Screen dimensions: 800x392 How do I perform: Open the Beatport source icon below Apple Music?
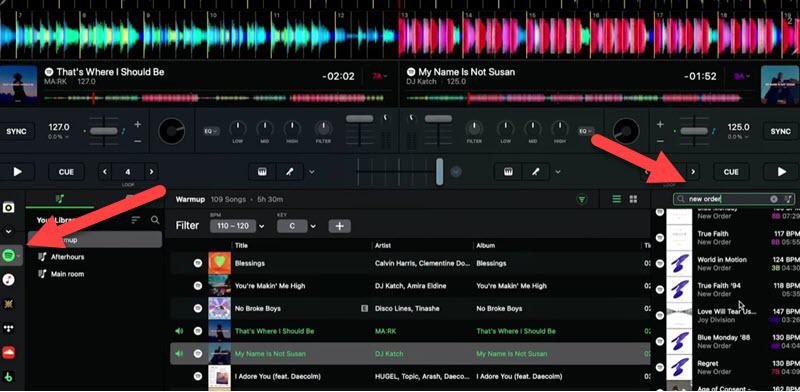(x=9, y=304)
